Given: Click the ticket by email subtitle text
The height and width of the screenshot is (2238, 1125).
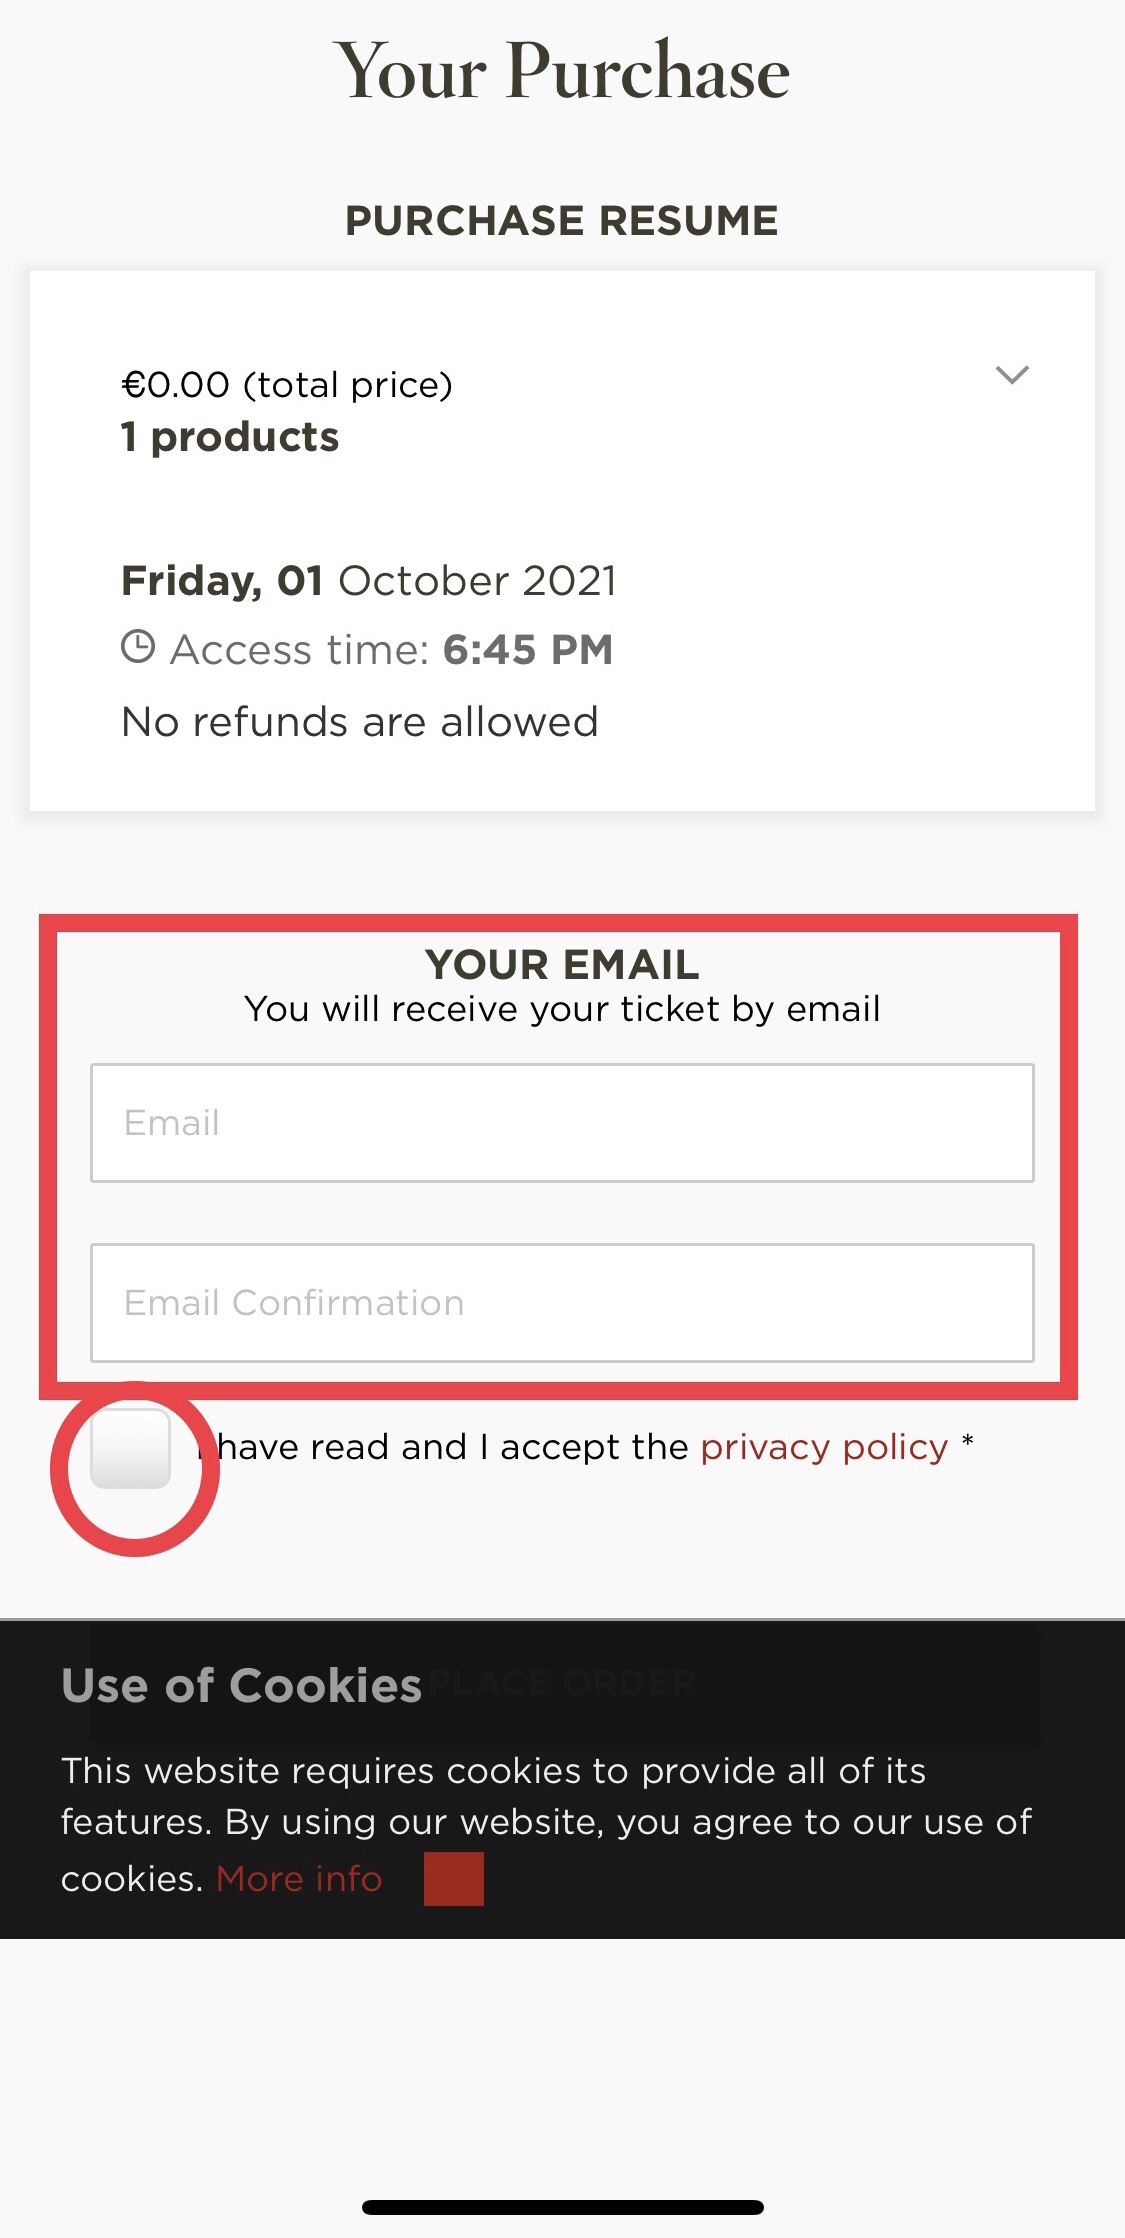Looking at the screenshot, I should pos(562,1009).
